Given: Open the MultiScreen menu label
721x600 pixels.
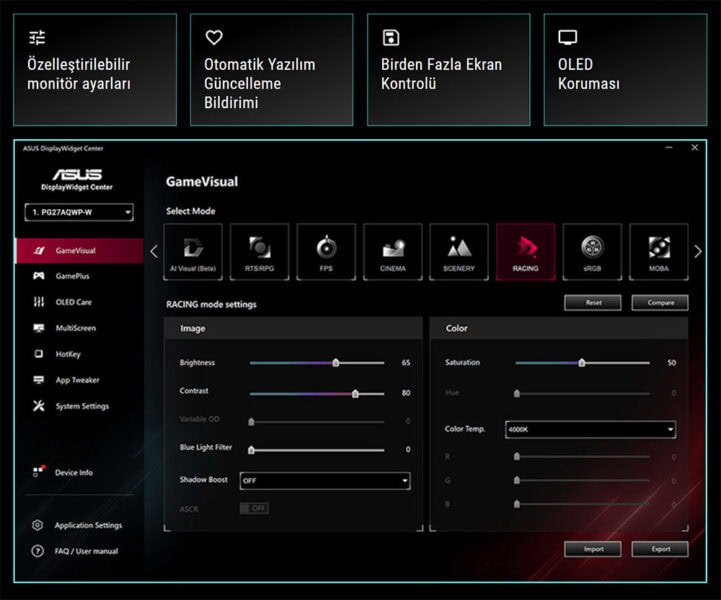Looking at the screenshot, I should 76,328.
